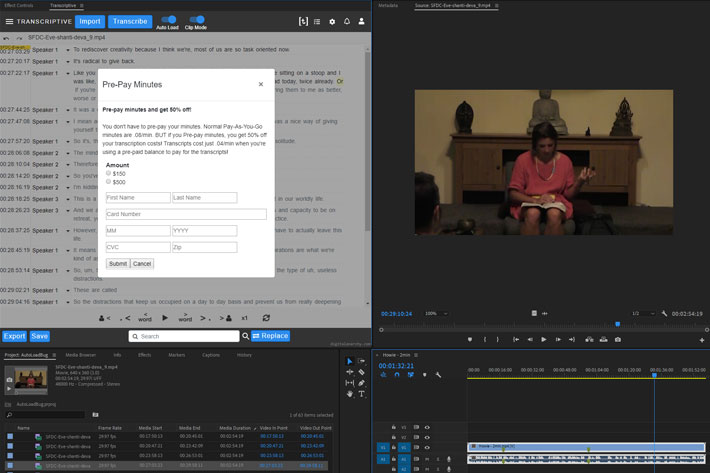This screenshot has width=710, height=473.
Task: Play the Source monitor clip
Action: point(544,339)
